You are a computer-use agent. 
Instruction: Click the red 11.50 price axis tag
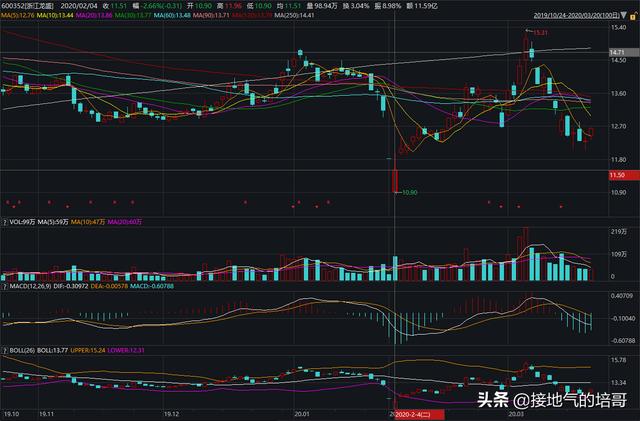pos(624,175)
